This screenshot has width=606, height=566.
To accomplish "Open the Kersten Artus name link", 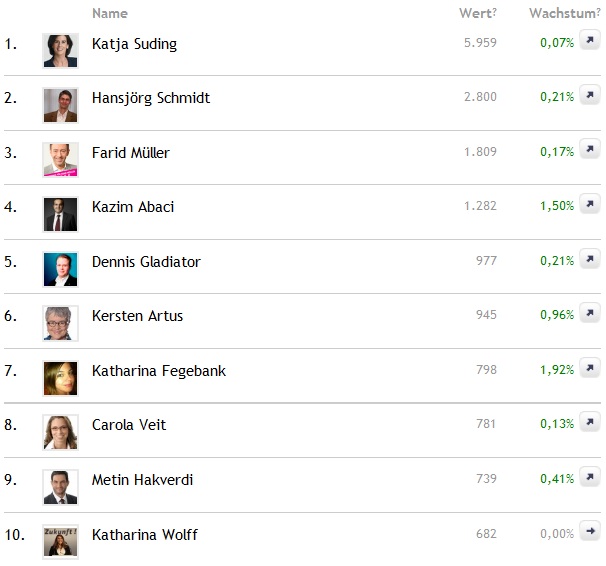I will 137,316.
